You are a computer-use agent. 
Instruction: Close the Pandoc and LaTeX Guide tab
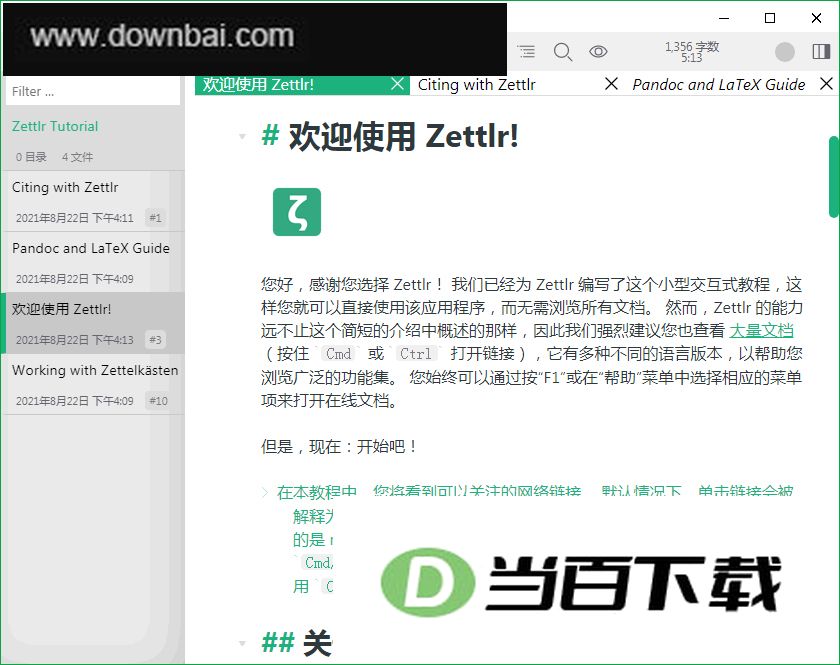827,84
